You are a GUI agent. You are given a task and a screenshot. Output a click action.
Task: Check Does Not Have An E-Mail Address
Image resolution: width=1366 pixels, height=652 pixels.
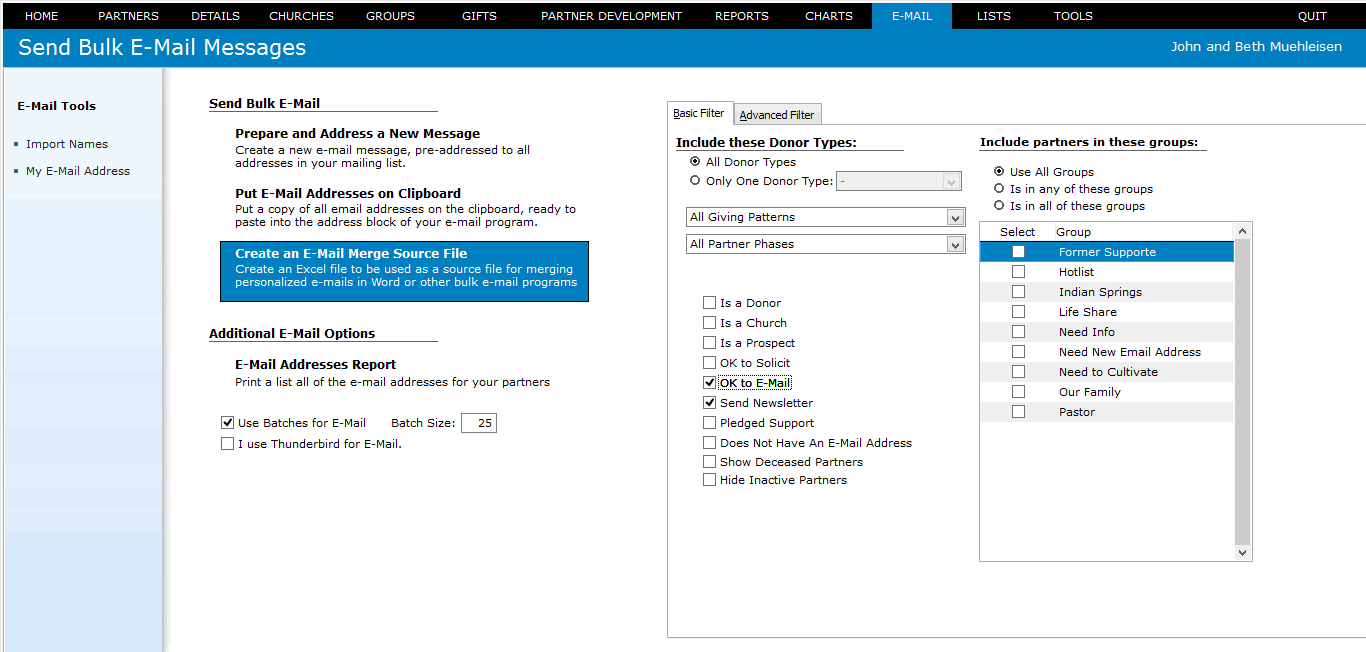point(710,443)
